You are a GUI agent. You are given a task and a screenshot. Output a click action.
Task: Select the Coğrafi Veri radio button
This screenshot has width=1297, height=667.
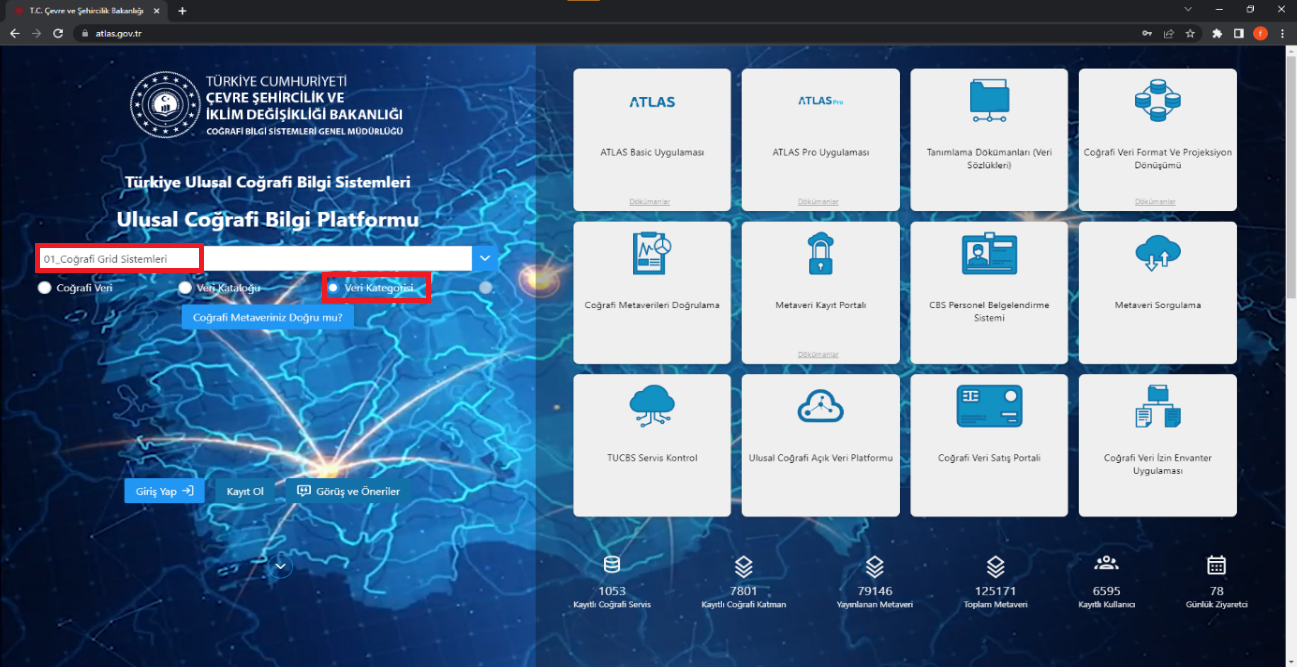(x=44, y=288)
